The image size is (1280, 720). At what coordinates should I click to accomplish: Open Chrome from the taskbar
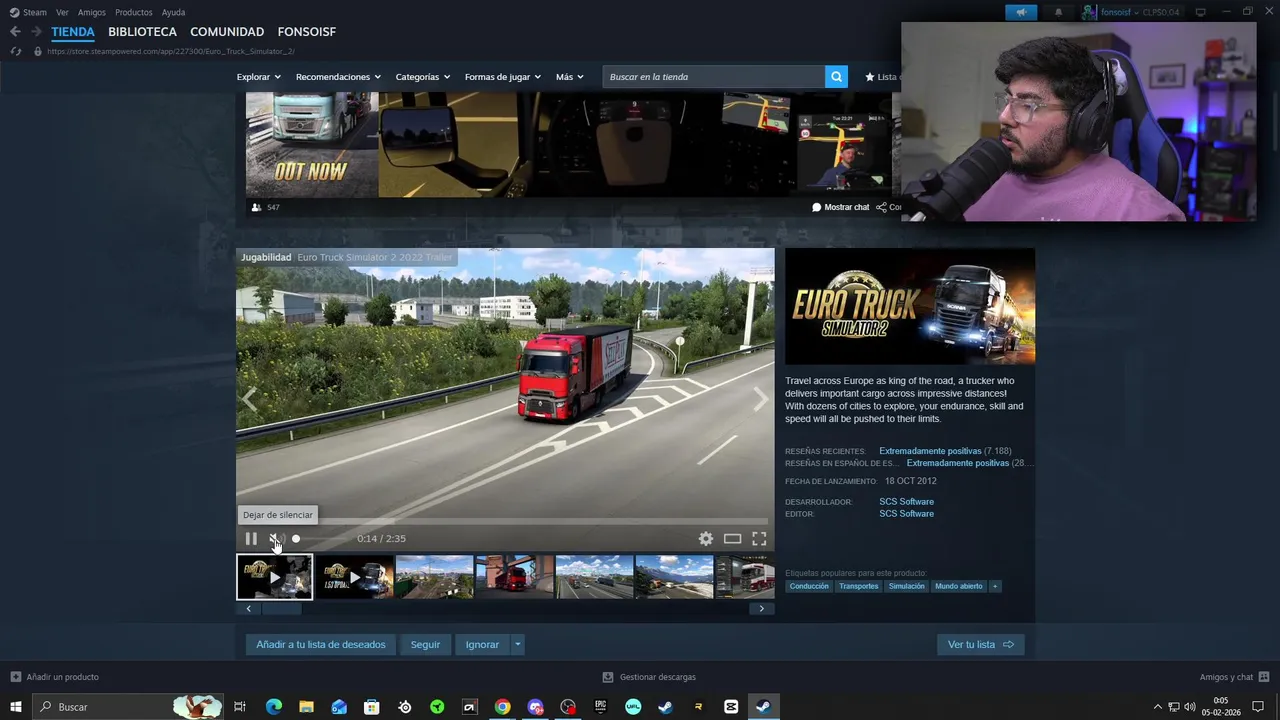tap(502, 707)
